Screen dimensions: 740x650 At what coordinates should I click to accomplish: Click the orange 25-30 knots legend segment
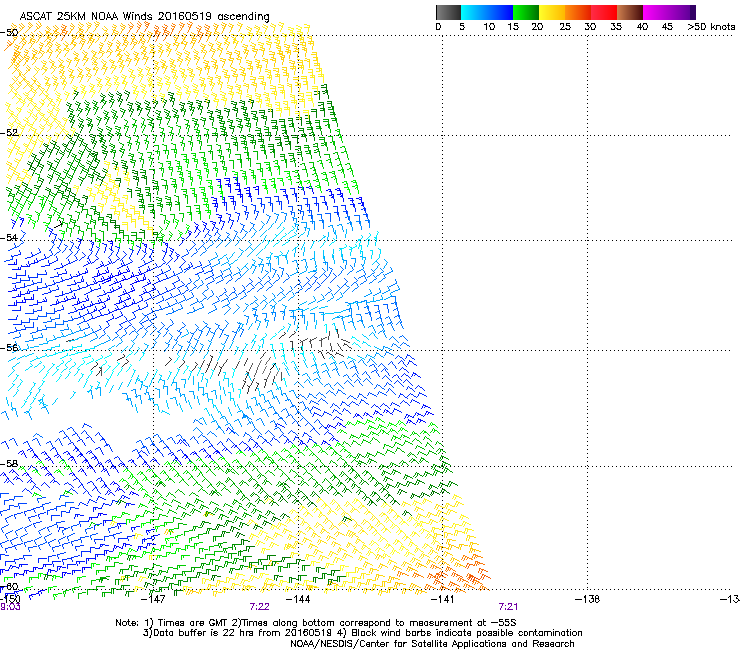[x=578, y=12]
